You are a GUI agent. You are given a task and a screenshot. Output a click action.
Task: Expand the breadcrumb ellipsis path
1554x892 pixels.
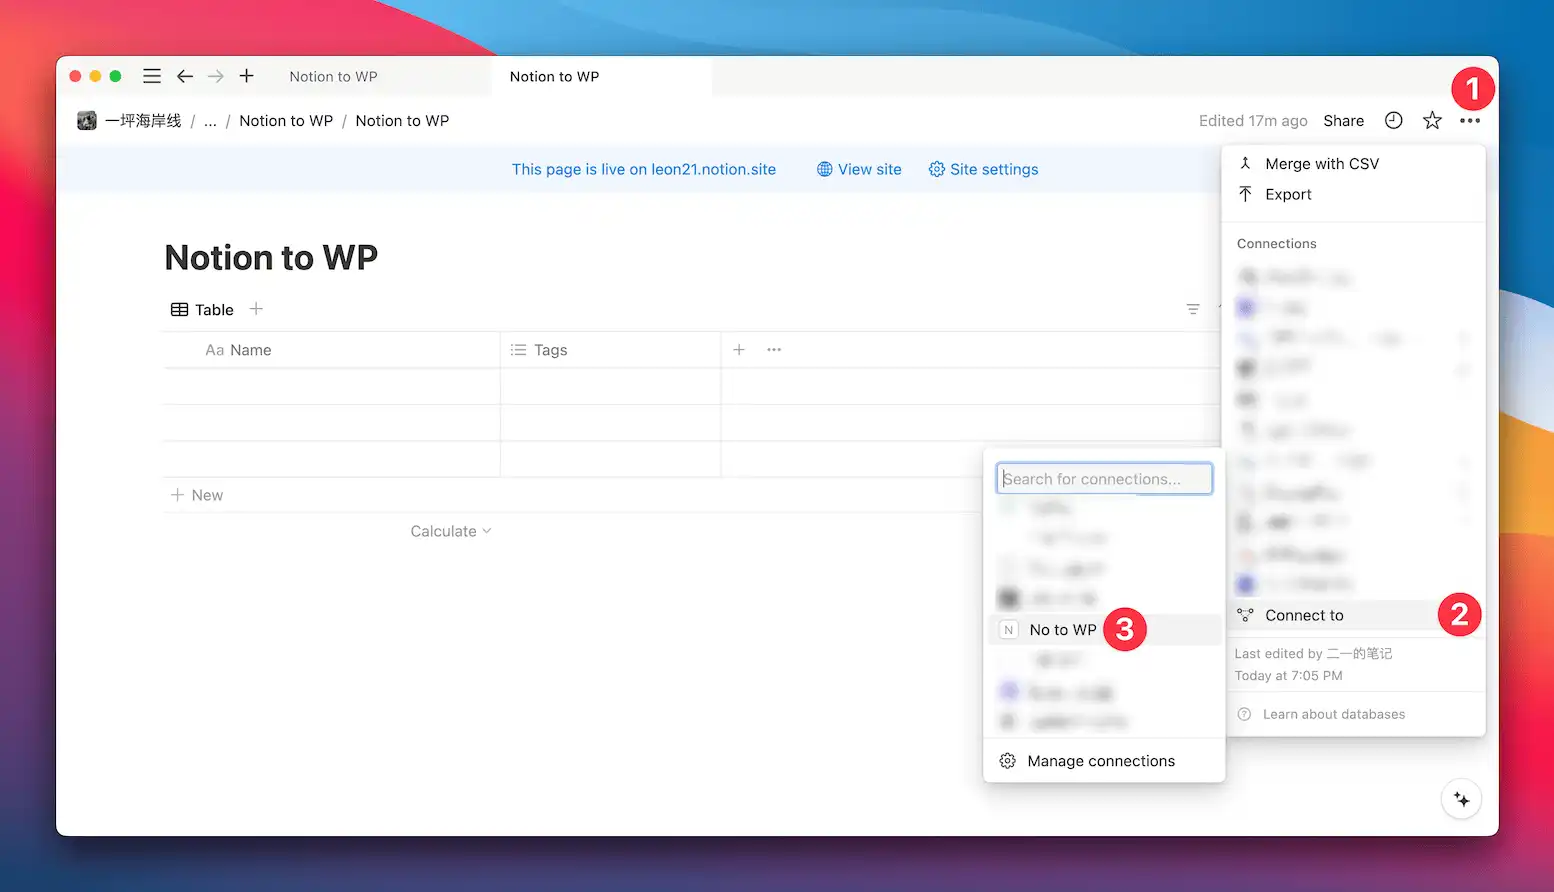210,121
